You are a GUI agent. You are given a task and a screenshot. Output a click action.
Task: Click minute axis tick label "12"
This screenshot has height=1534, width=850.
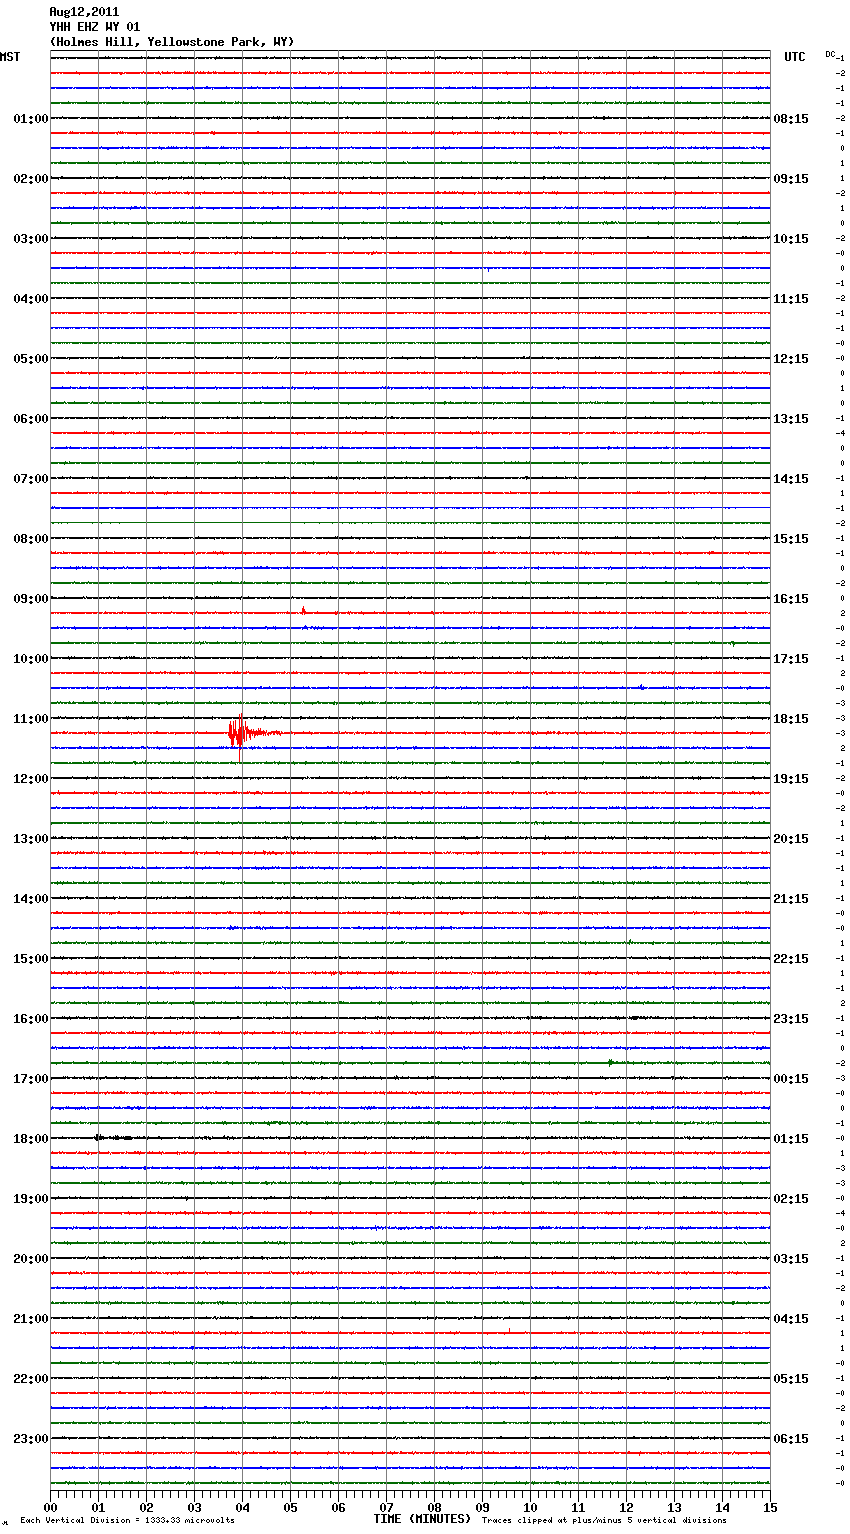click(626, 1506)
